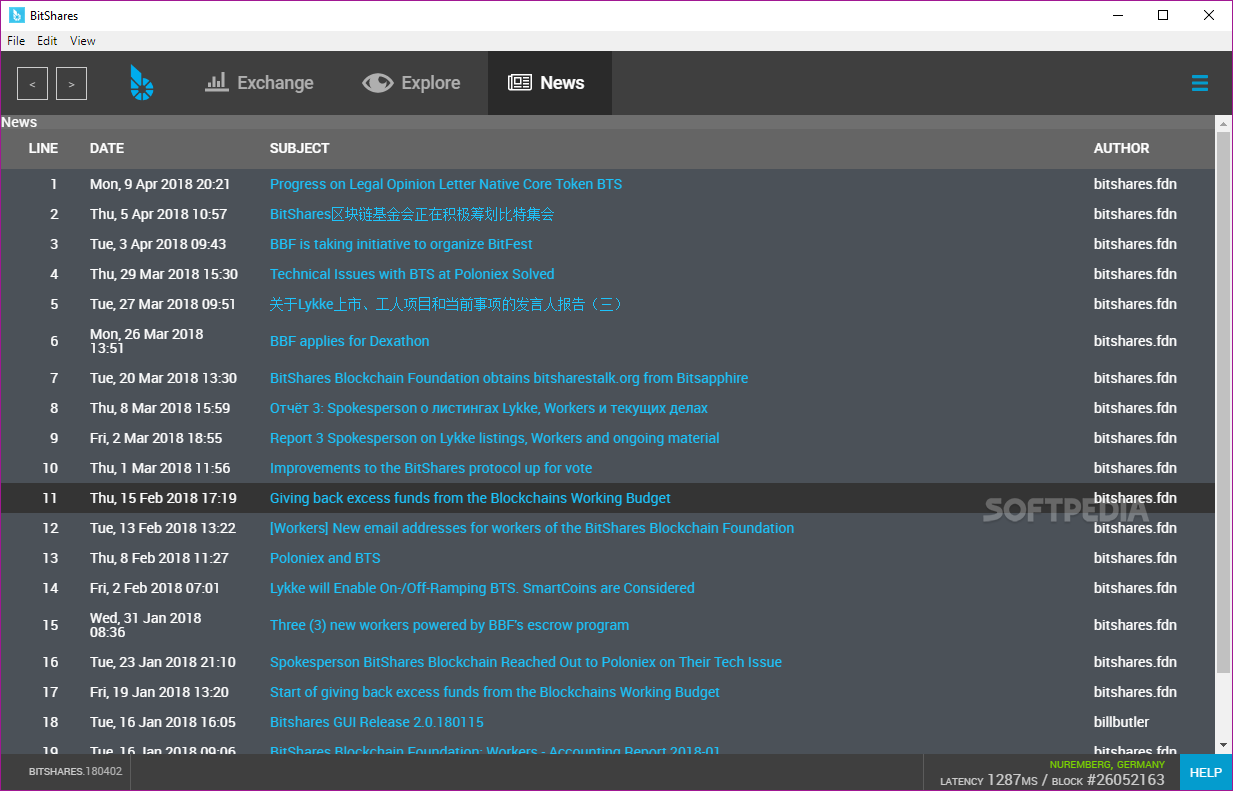Open 'Three (3) new workers' article
Image resolution: width=1233 pixels, height=791 pixels.
point(449,625)
